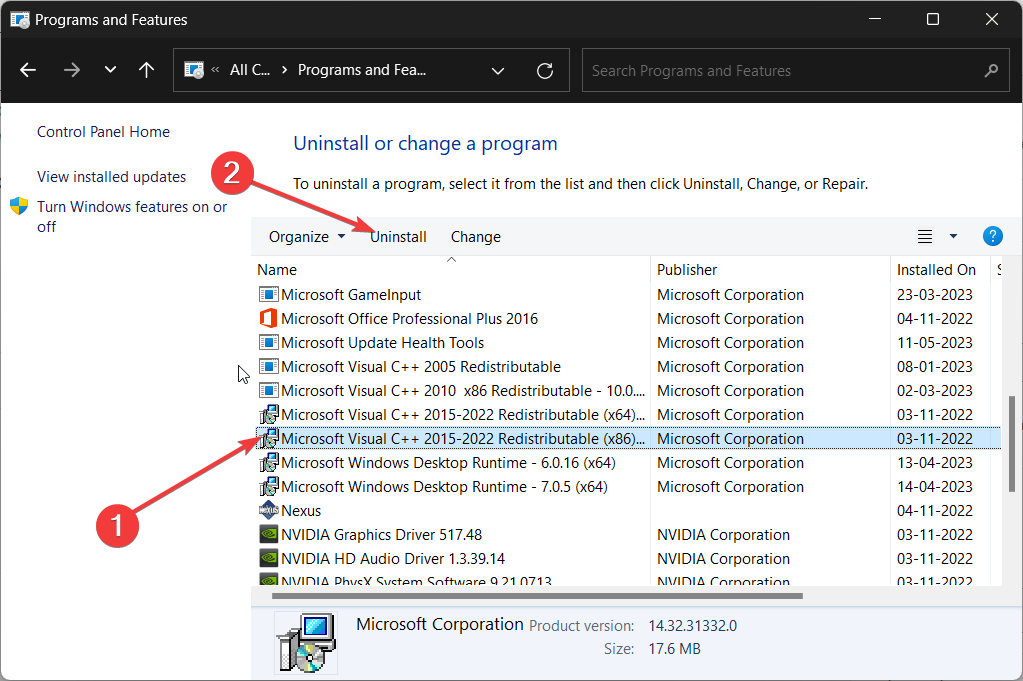Image resolution: width=1023 pixels, height=681 pixels.
Task: Click the search magnifier icon
Action: tap(991, 71)
